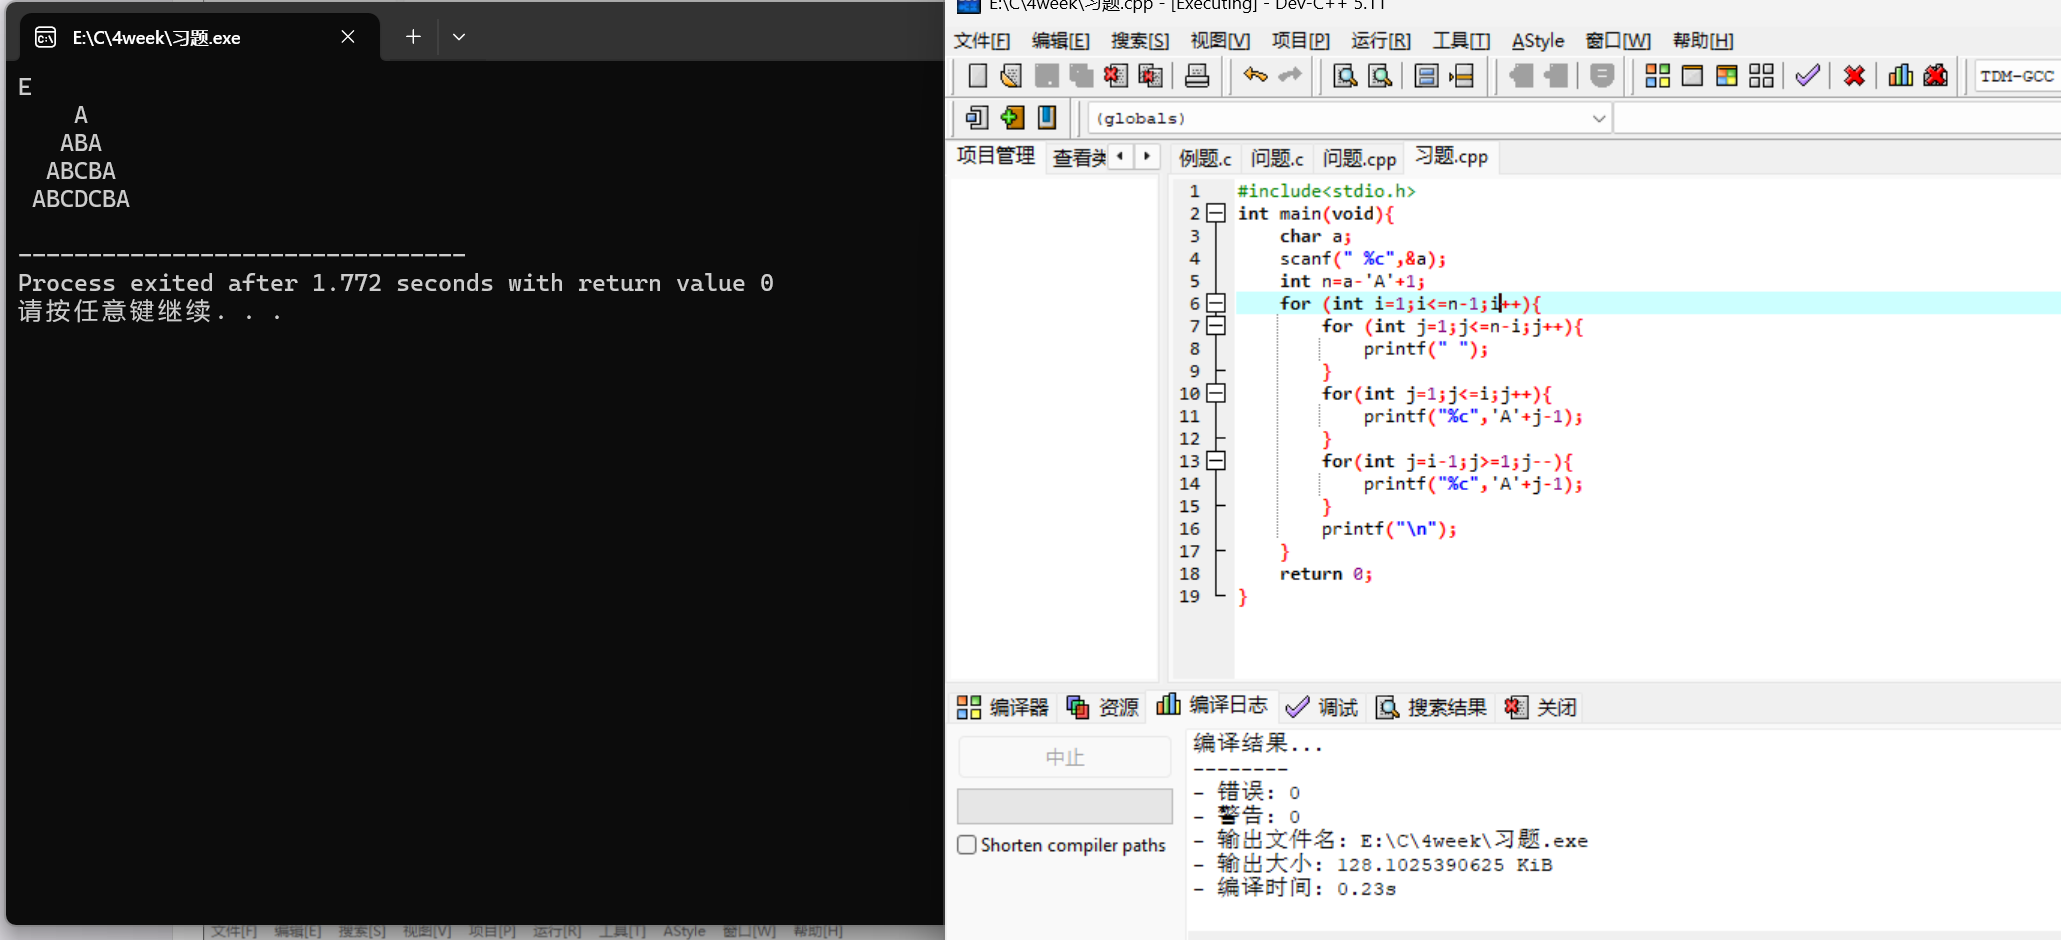Image resolution: width=2061 pixels, height=940 pixels.
Task: Switch to the 例题.c editor tab
Action: [x=1205, y=158]
